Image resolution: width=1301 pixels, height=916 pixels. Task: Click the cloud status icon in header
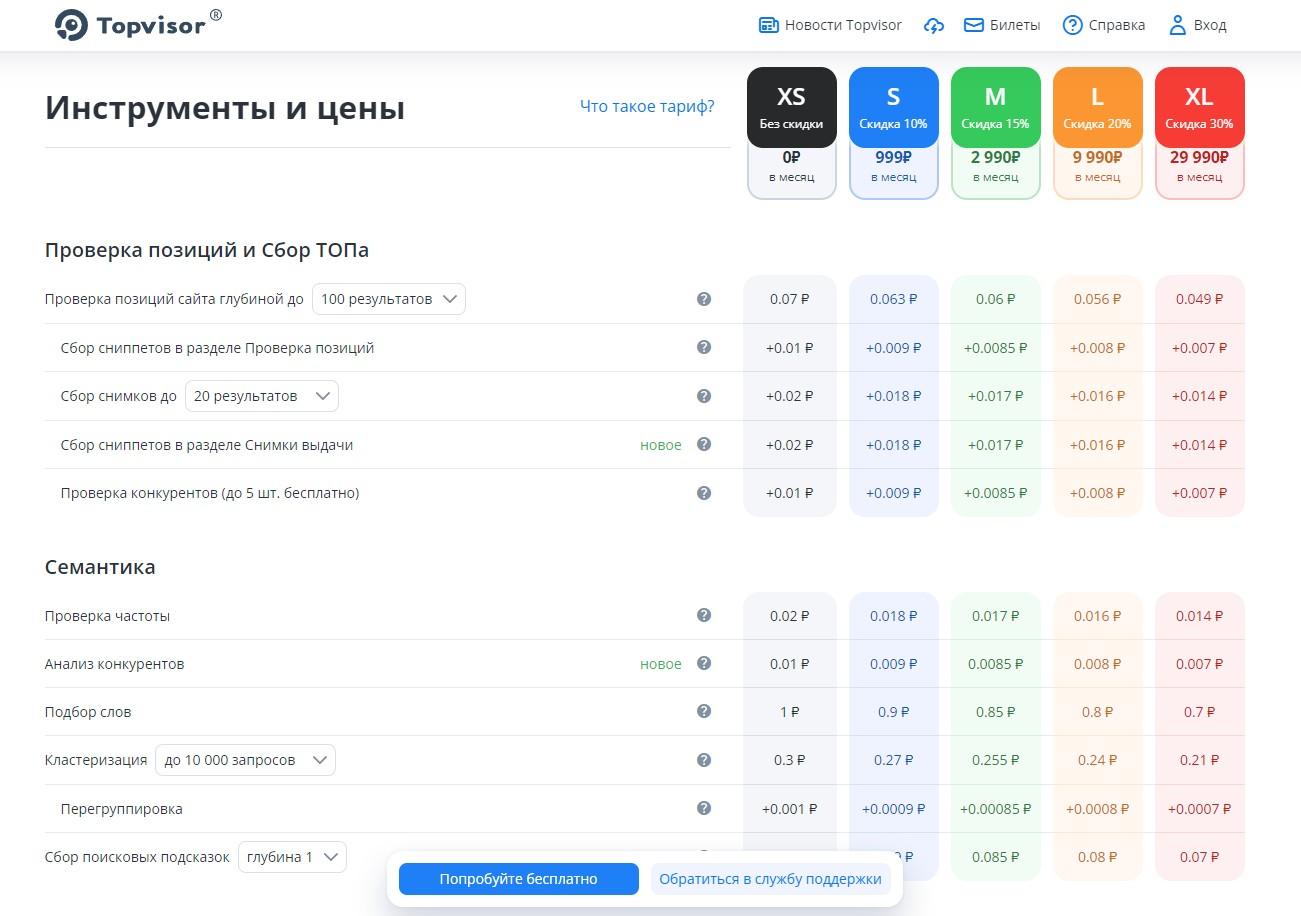pos(933,25)
